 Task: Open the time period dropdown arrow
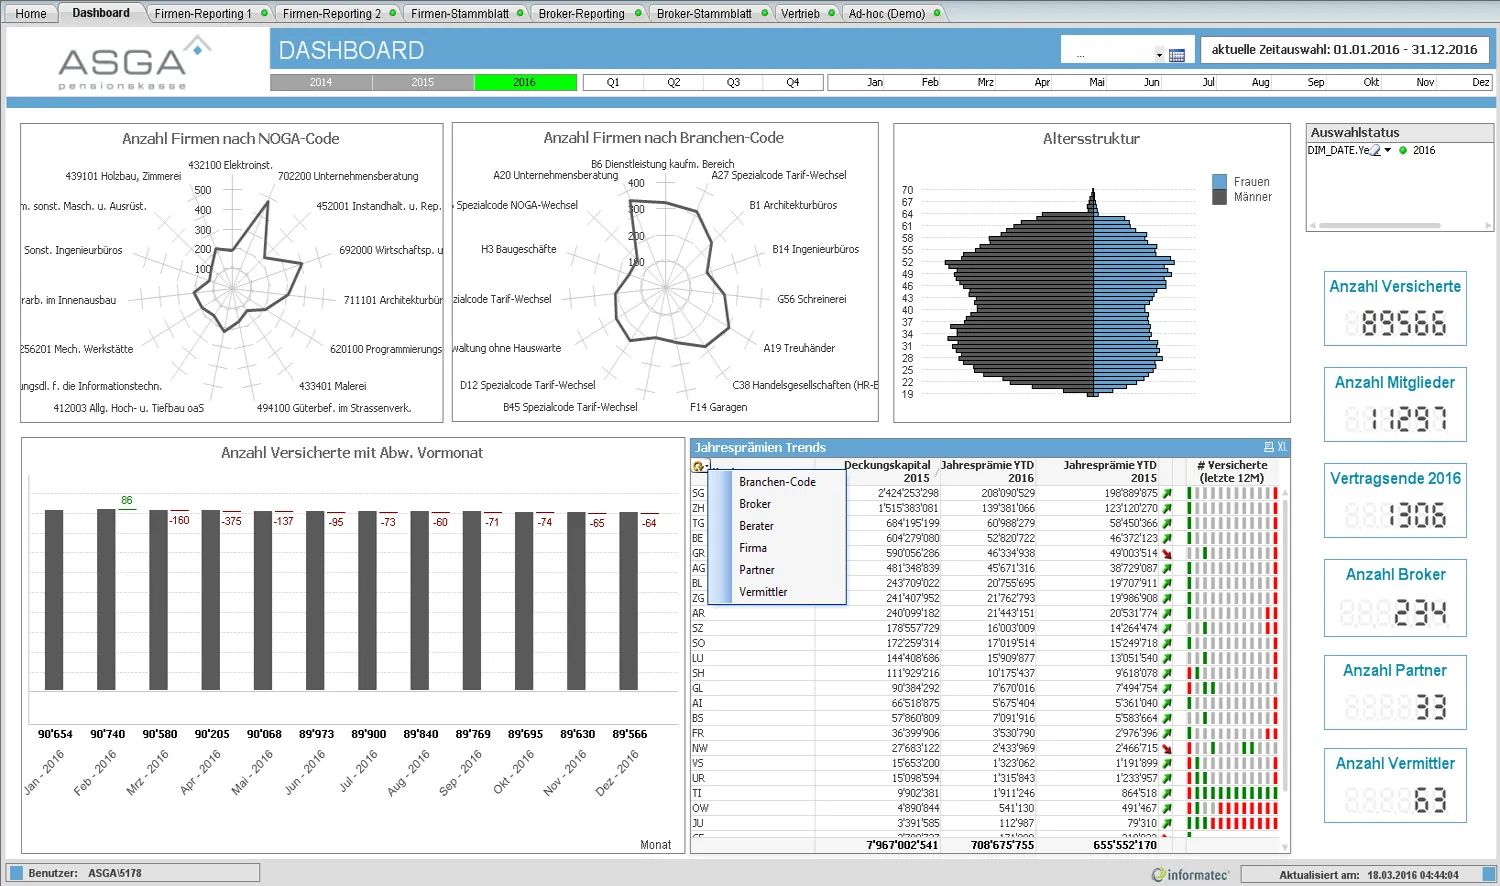click(1159, 55)
